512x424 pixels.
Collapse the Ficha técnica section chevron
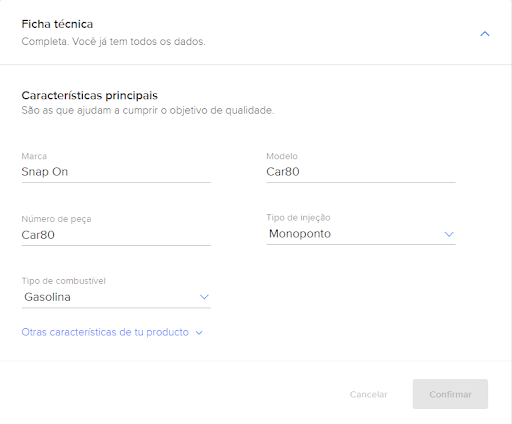click(x=485, y=34)
